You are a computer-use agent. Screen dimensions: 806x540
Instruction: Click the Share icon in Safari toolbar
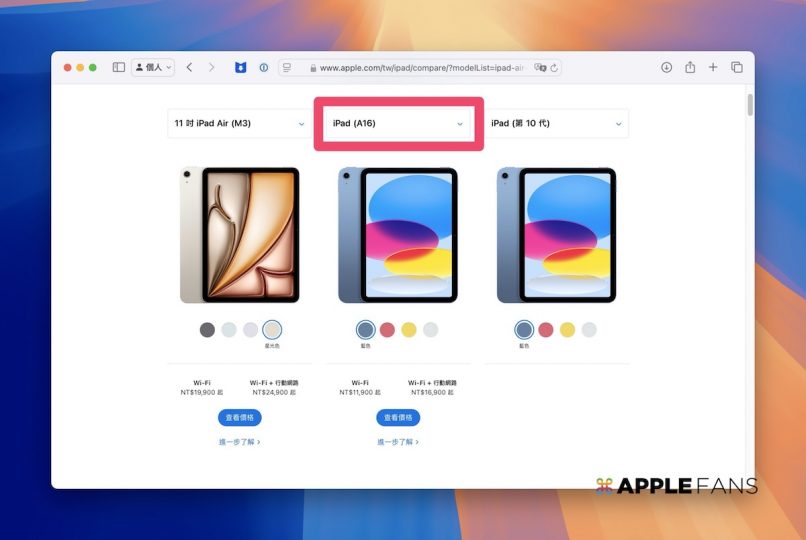click(x=690, y=67)
